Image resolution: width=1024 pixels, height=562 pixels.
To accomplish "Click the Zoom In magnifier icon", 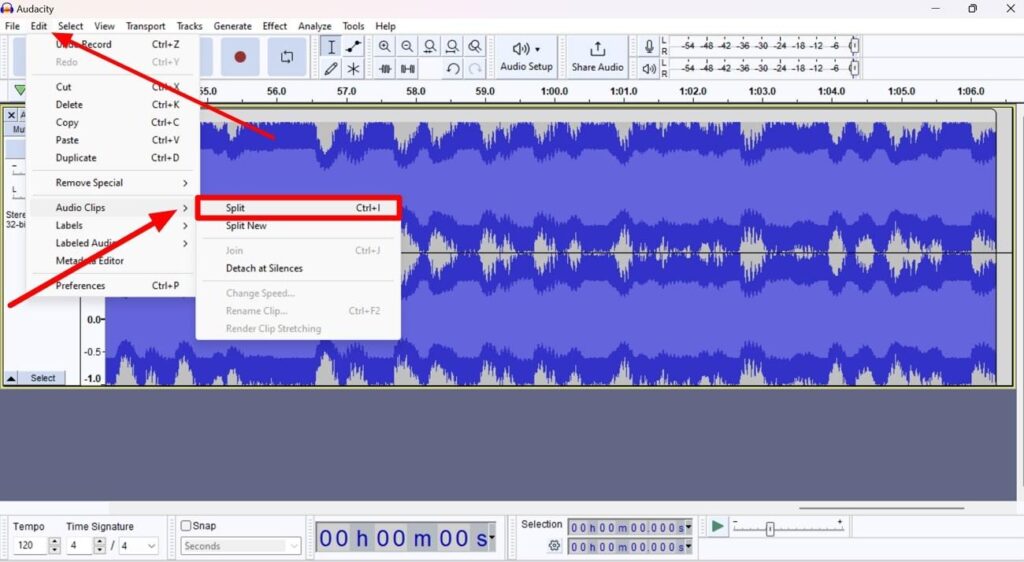I will tap(385, 46).
